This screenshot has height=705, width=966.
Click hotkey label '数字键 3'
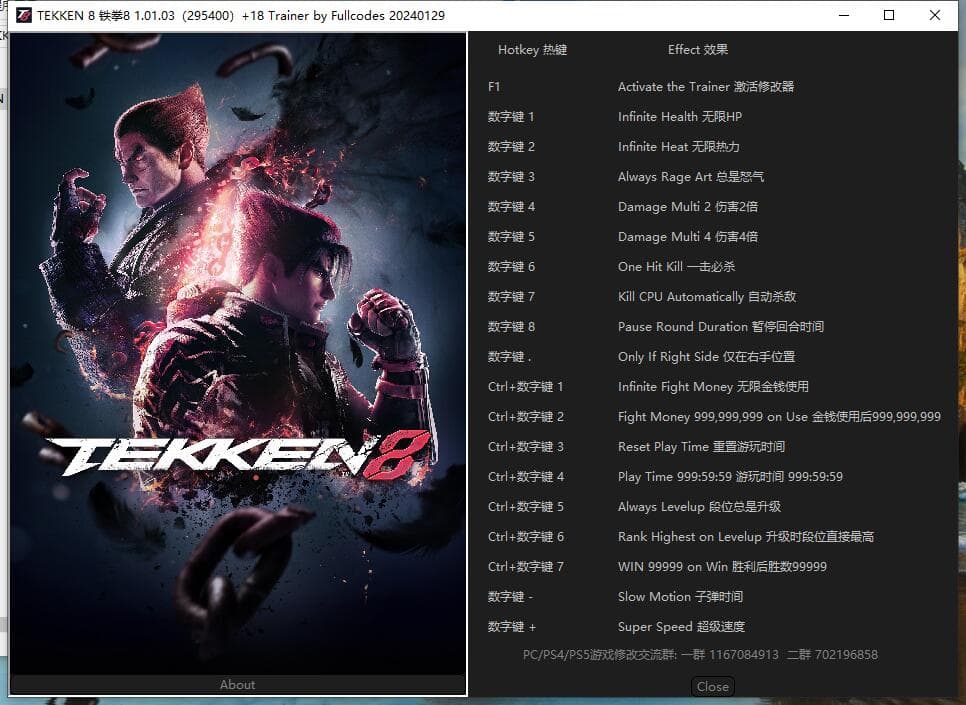pos(511,177)
